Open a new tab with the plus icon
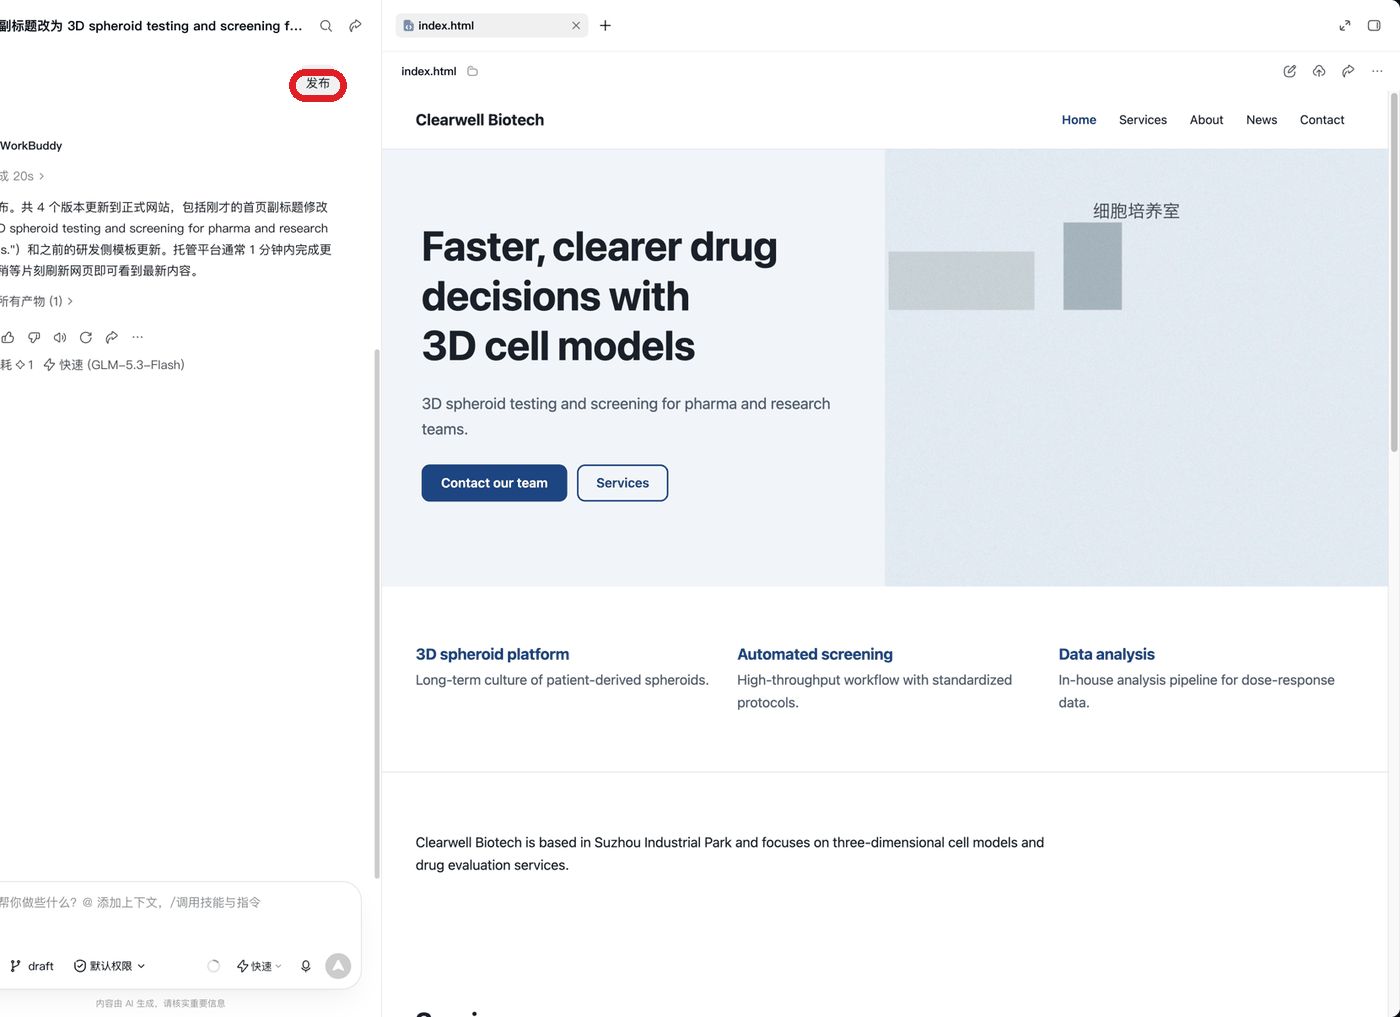Image resolution: width=1400 pixels, height=1017 pixels. click(605, 26)
